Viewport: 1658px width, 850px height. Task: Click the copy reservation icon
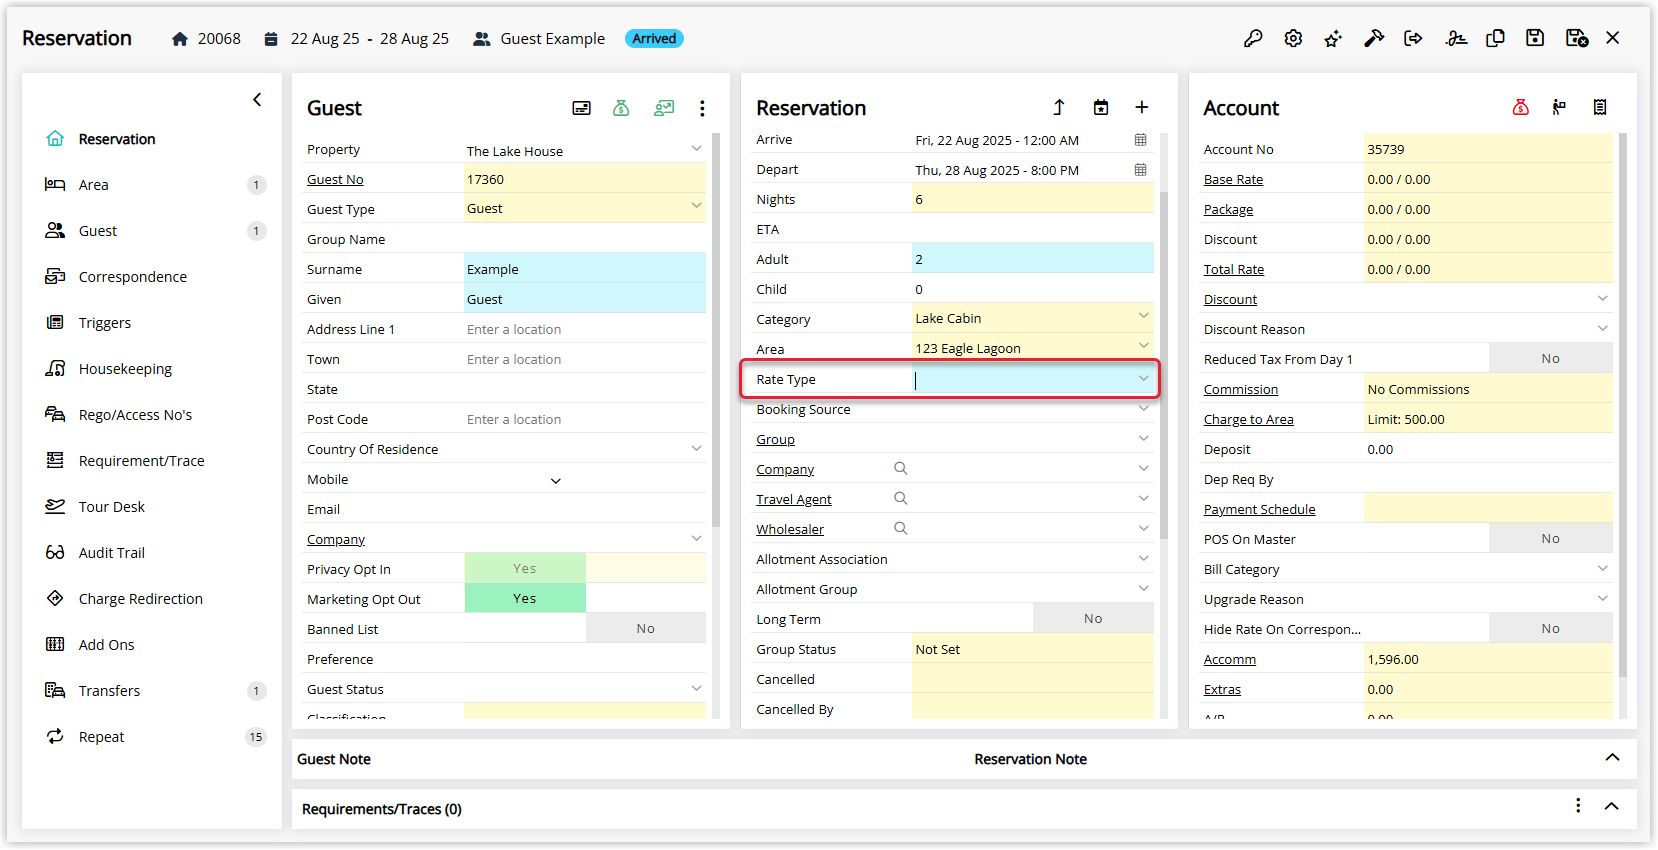click(1495, 38)
